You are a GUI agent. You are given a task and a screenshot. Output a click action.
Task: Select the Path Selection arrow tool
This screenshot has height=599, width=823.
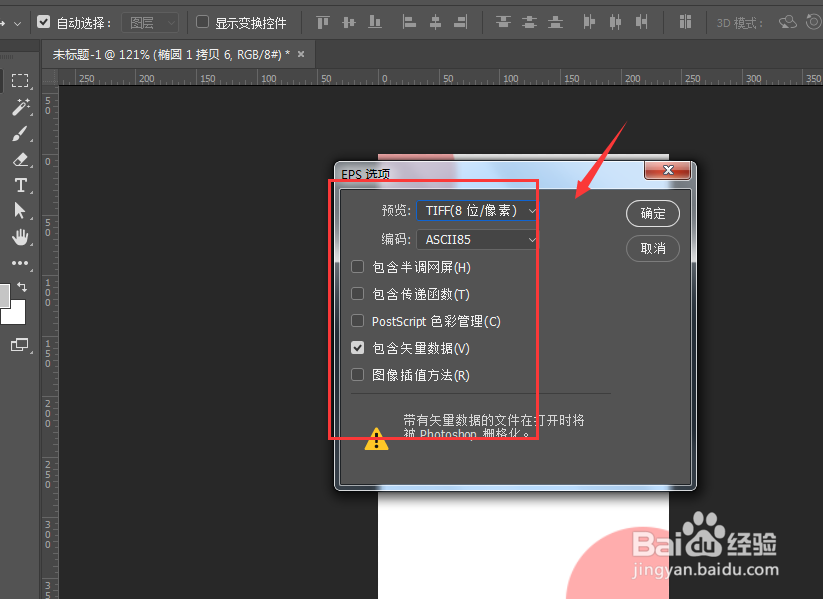[22, 211]
